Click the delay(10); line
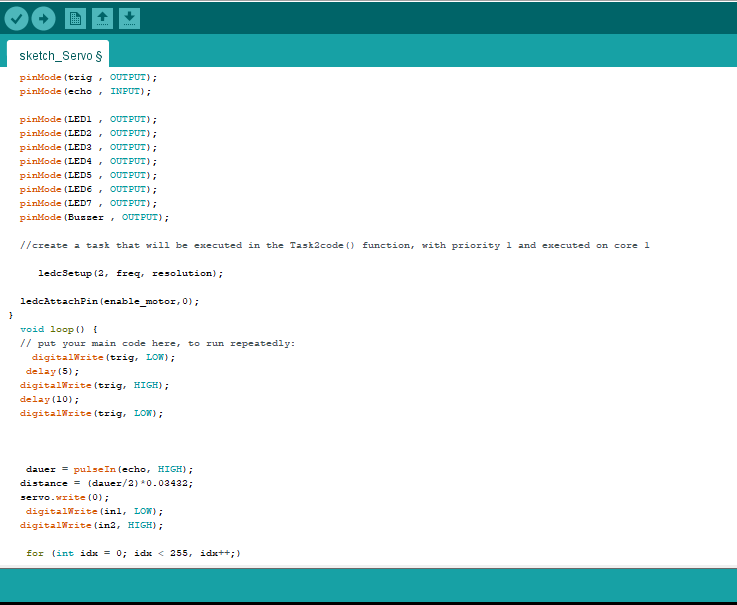The height and width of the screenshot is (605, 737). coord(49,399)
